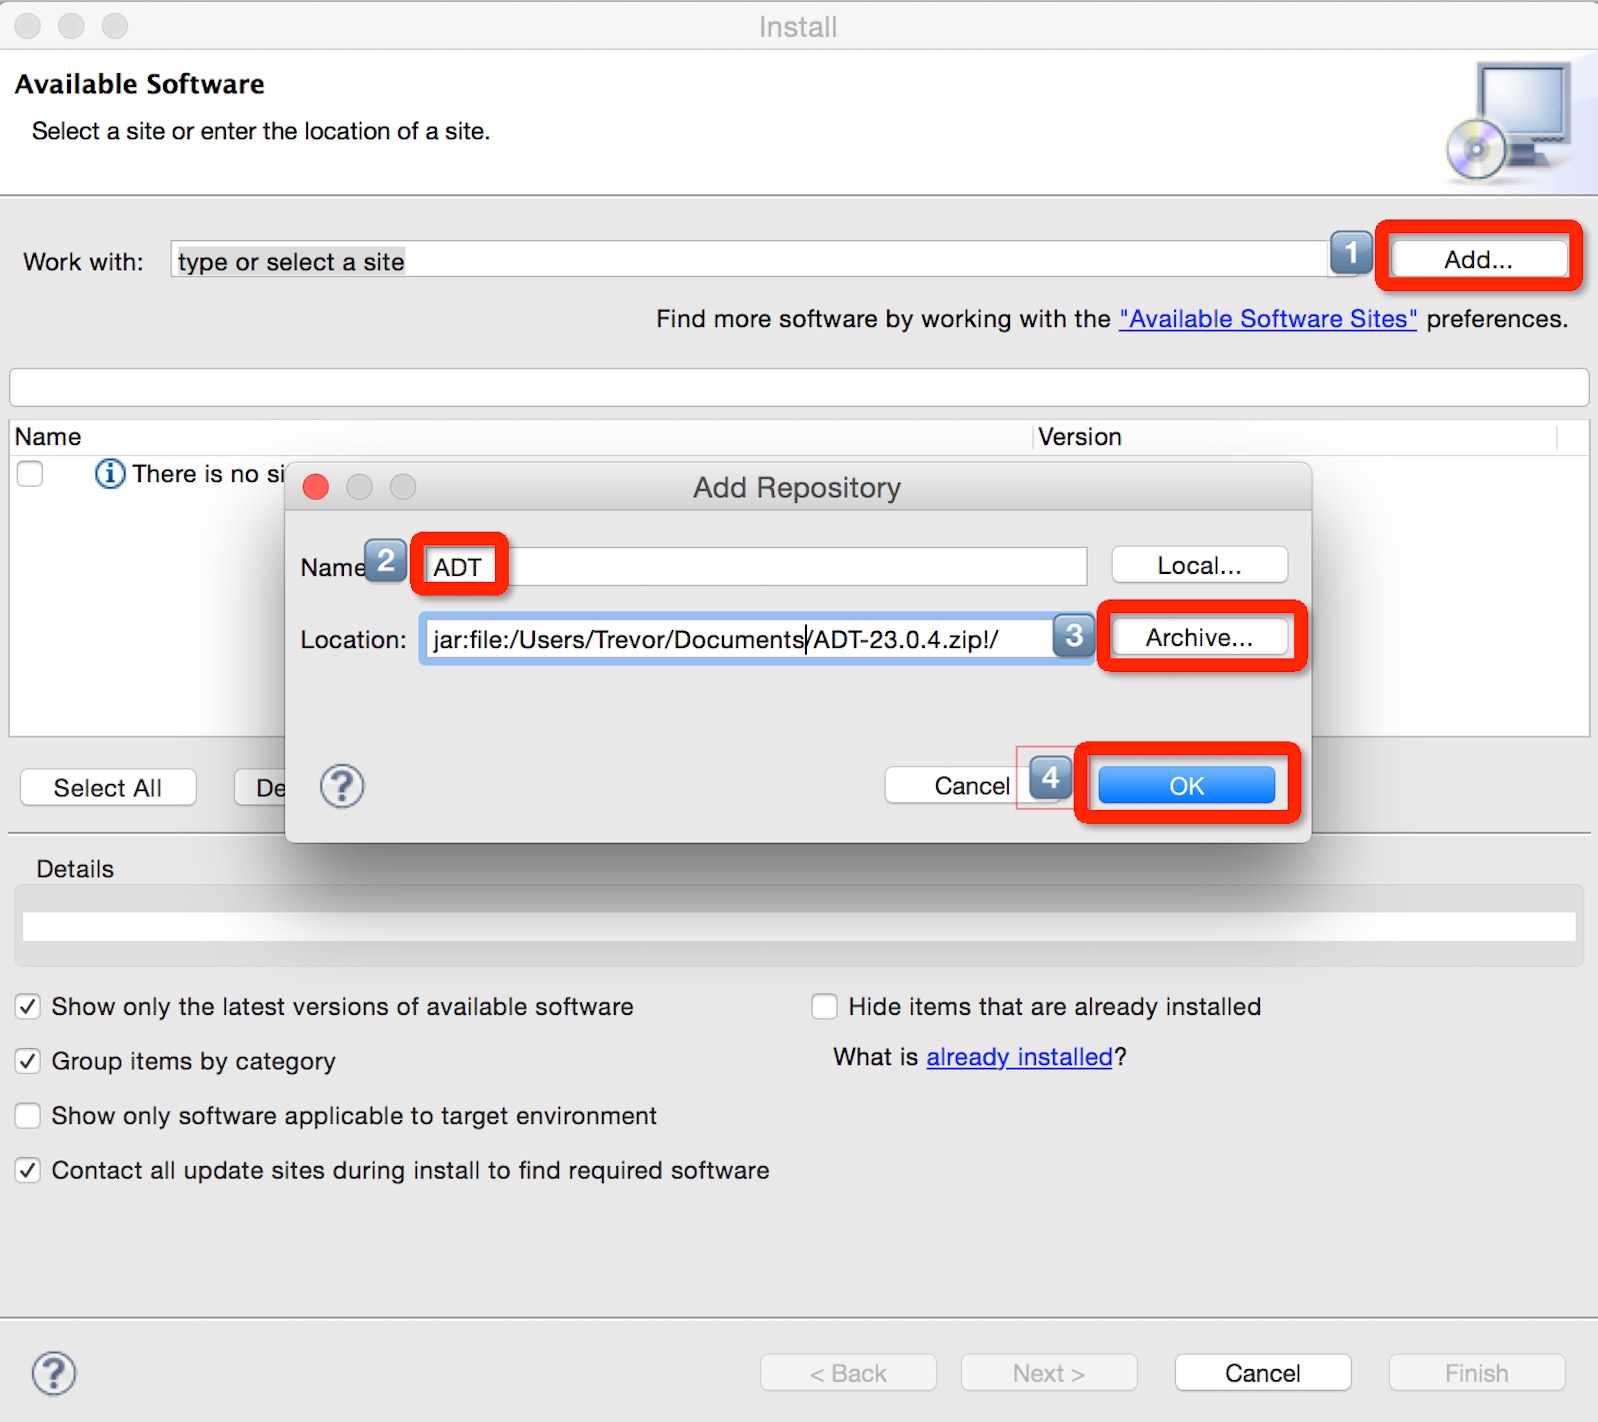The width and height of the screenshot is (1598, 1422).
Task: Enable 'Show only software applicable to target environment'
Action: click(x=28, y=1115)
